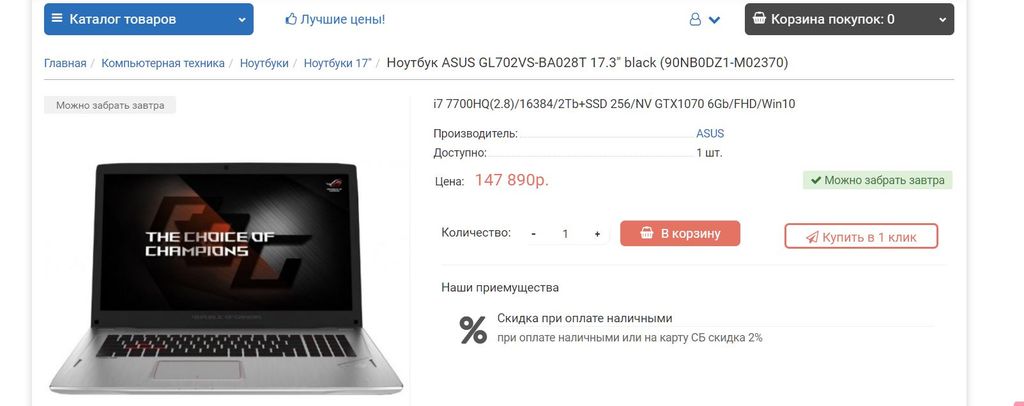Click the hamburger icon in Каталог товаров
This screenshot has width=1024, height=406.
(x=57, y=18)
